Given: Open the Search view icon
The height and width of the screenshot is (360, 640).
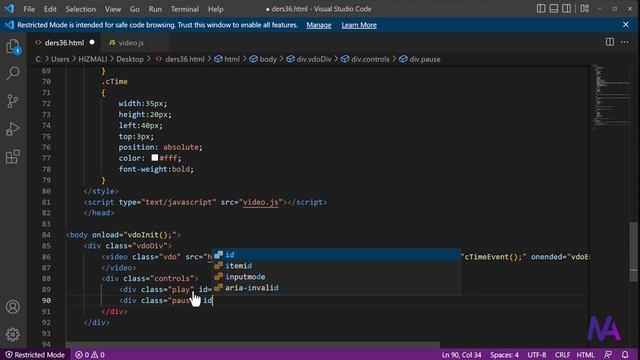Looking at the screenshot, I should pos(13,73).
